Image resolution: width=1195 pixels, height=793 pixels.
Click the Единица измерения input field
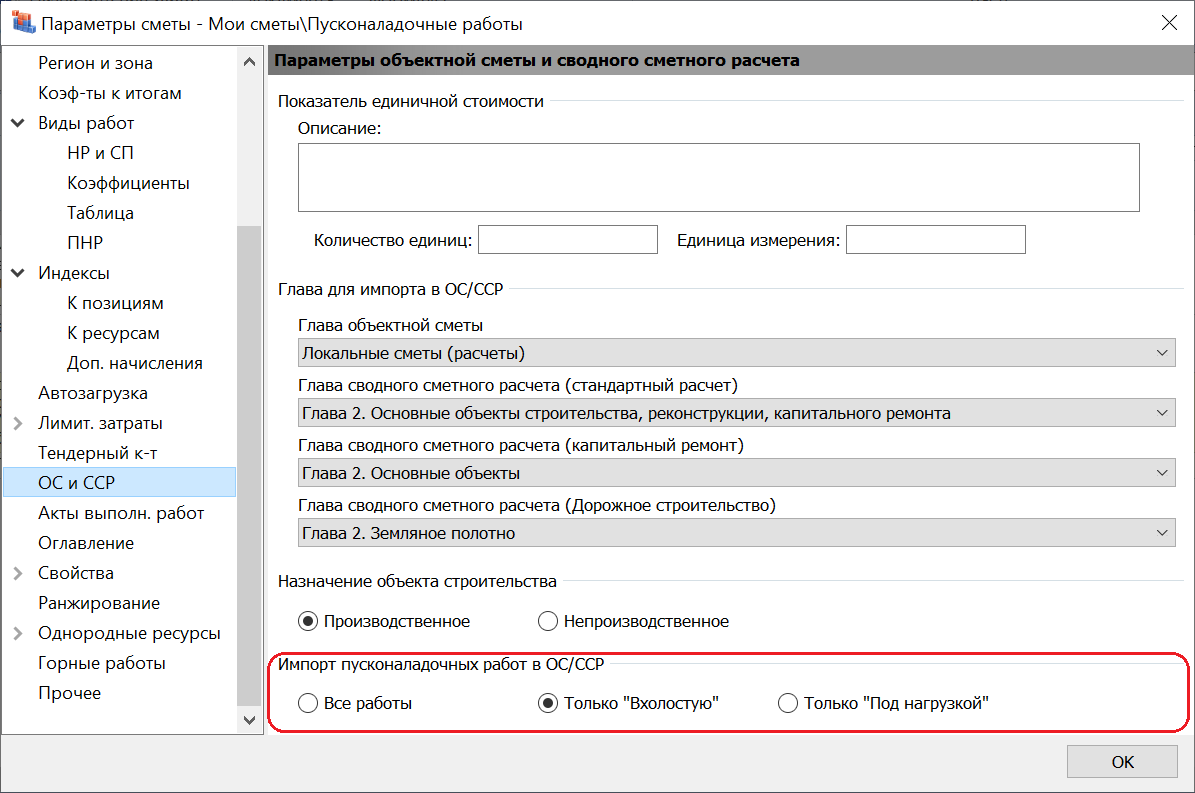[x=936, y=240]
